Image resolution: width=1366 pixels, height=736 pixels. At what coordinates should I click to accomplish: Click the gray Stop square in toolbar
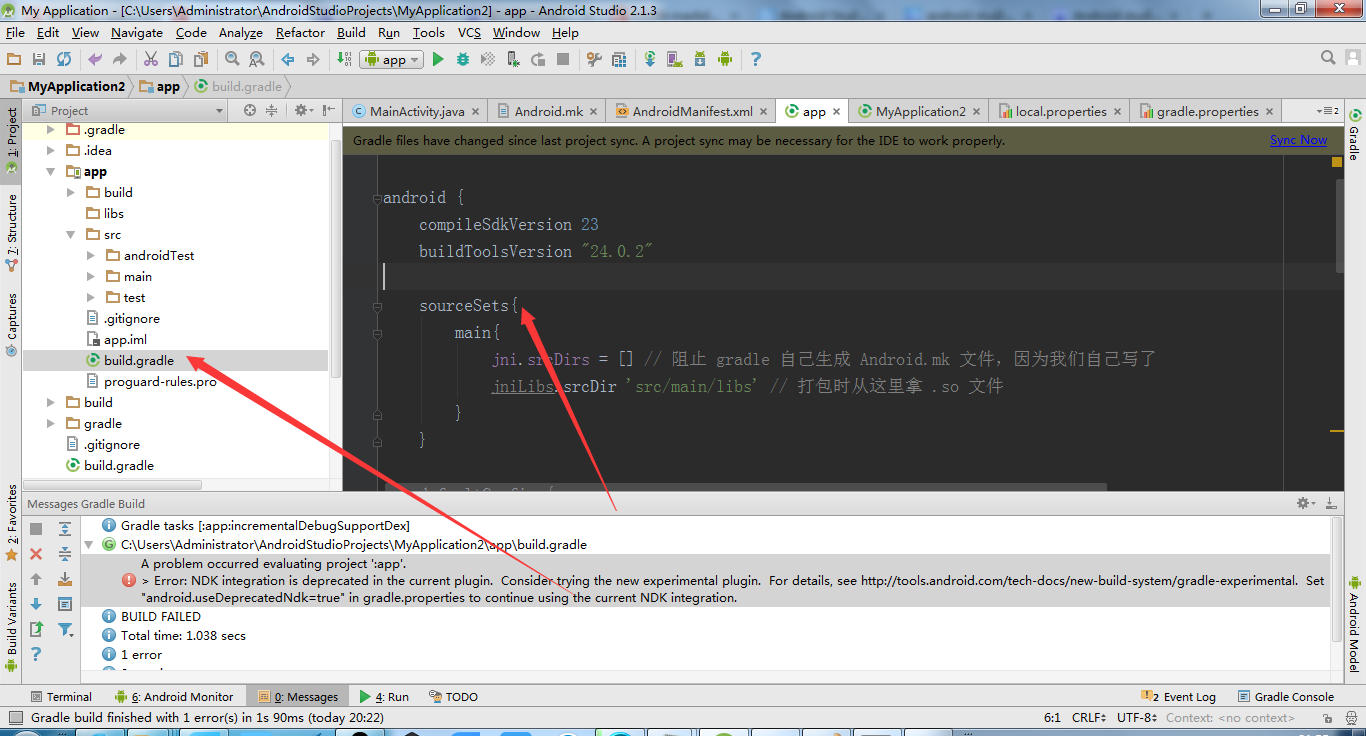pos(563,60)
